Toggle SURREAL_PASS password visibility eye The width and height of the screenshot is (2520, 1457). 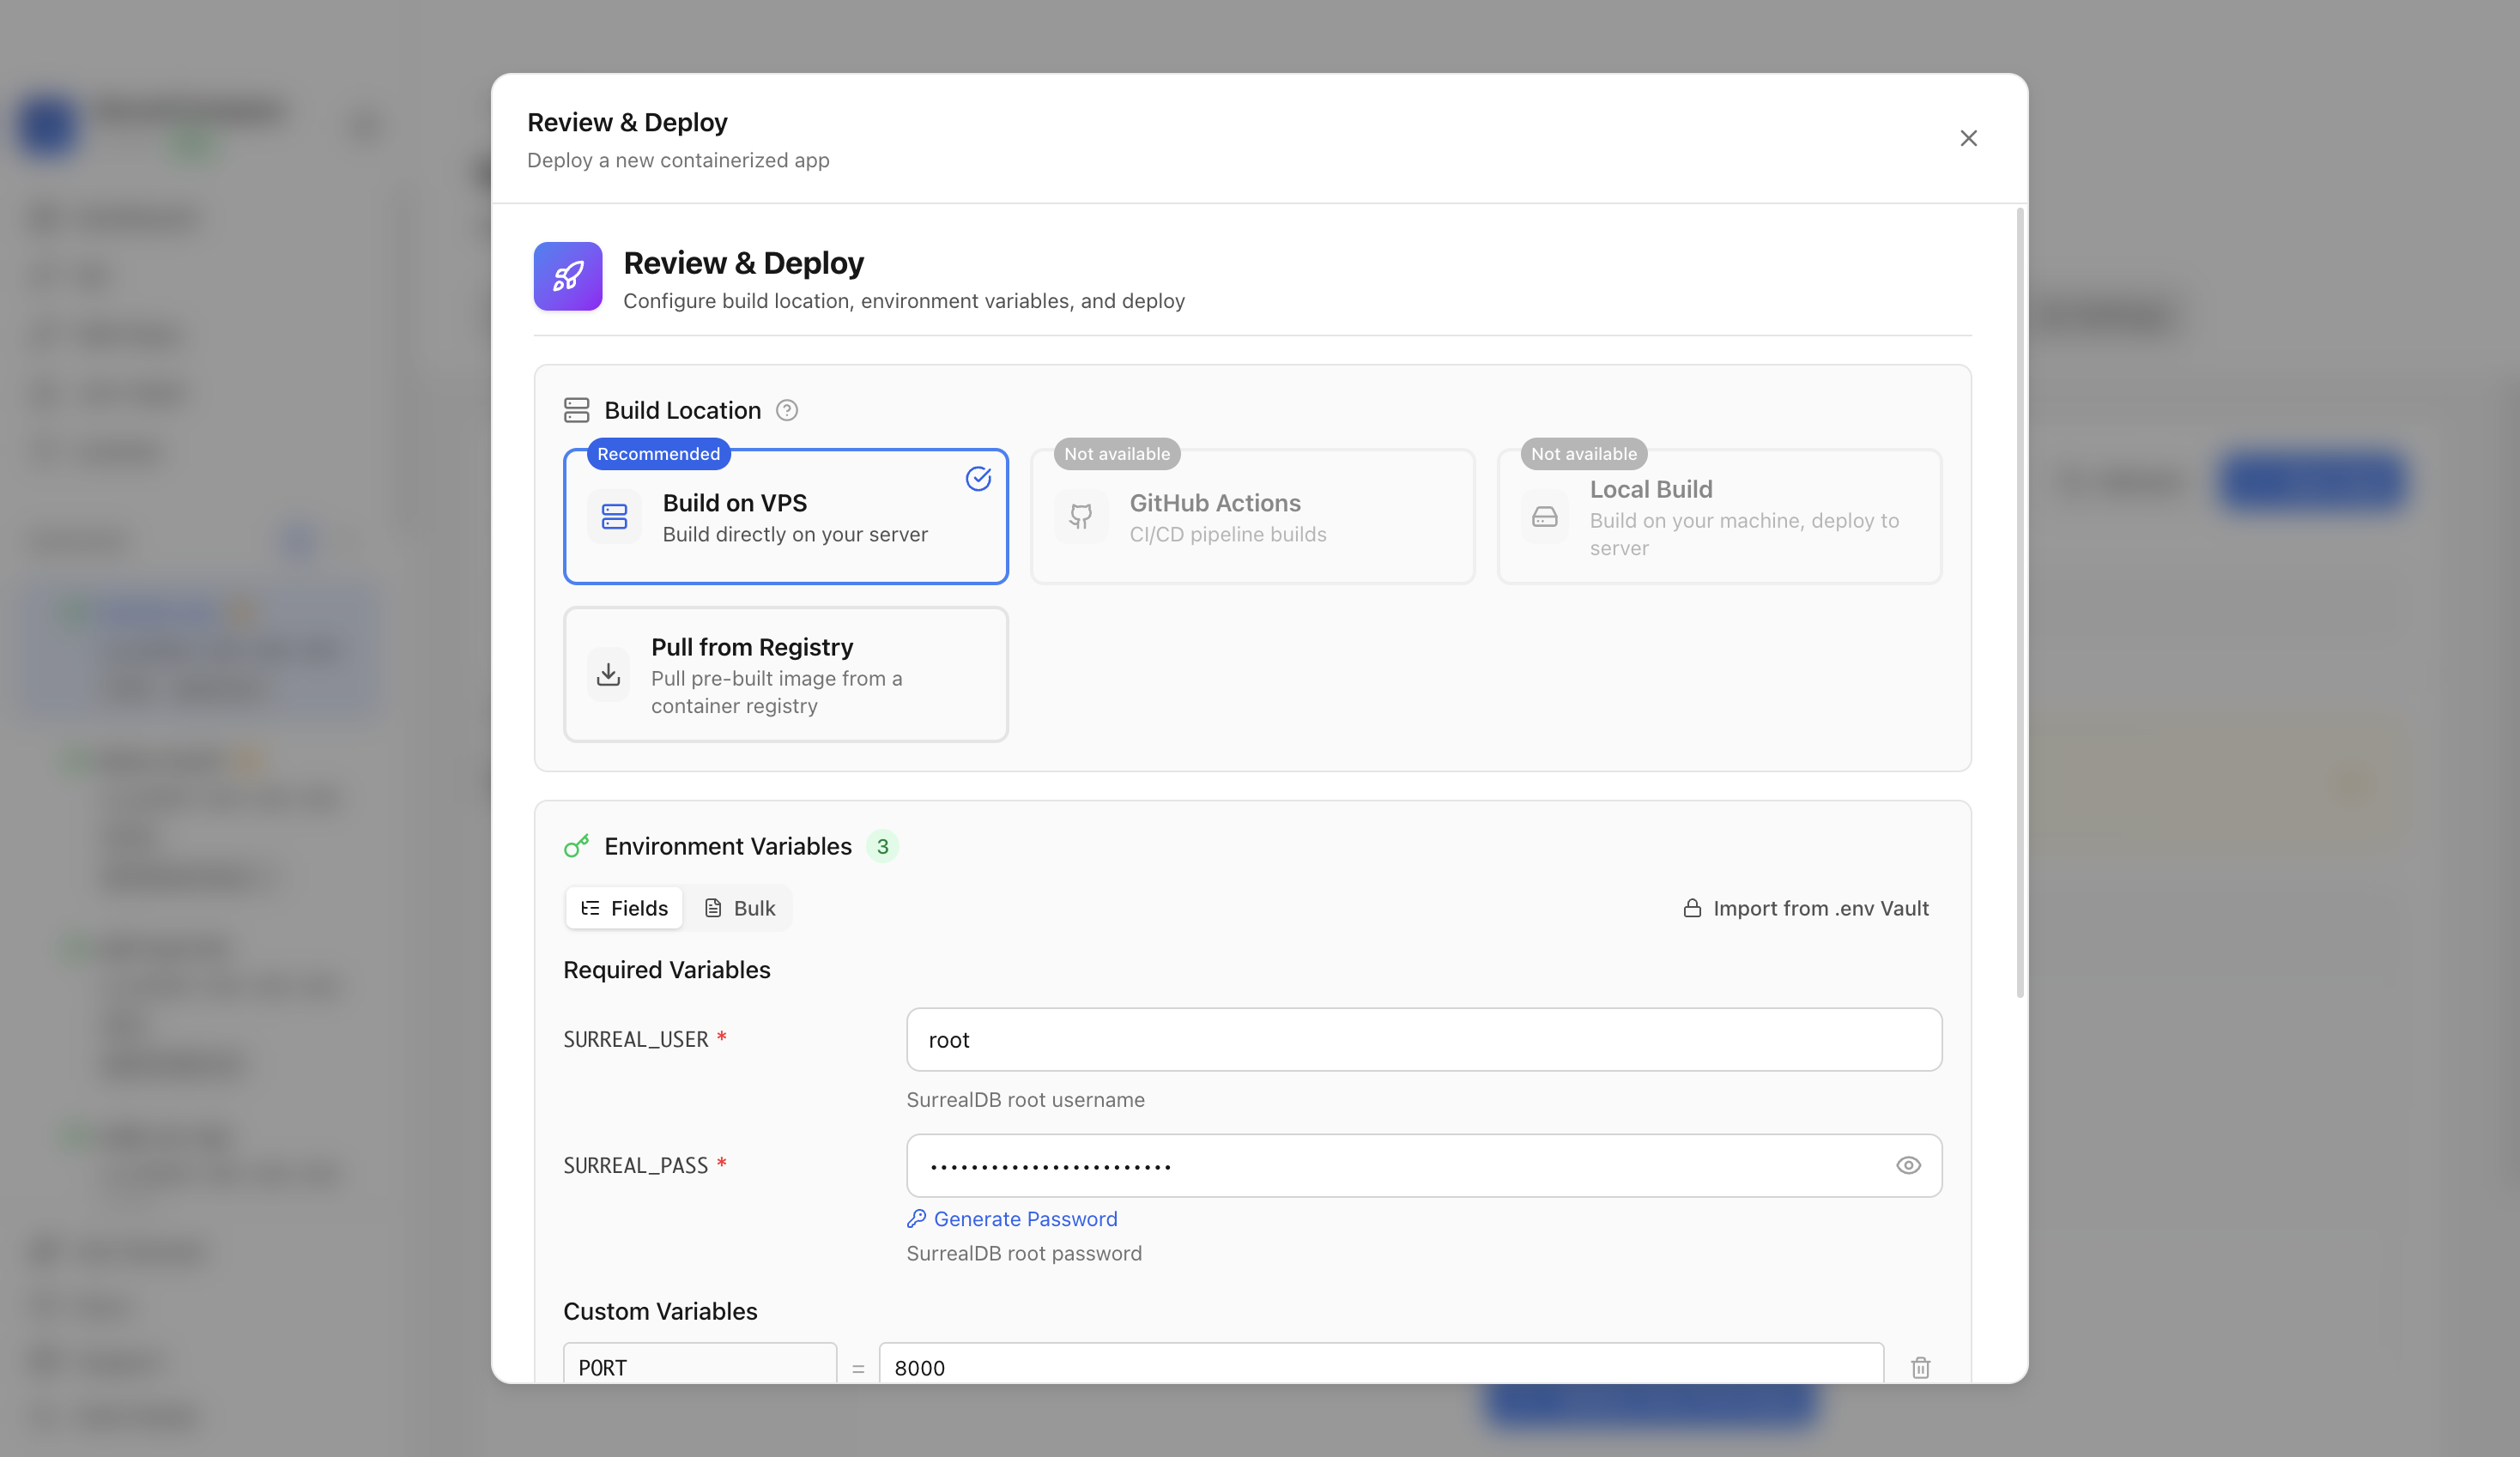(1908, 1165)
